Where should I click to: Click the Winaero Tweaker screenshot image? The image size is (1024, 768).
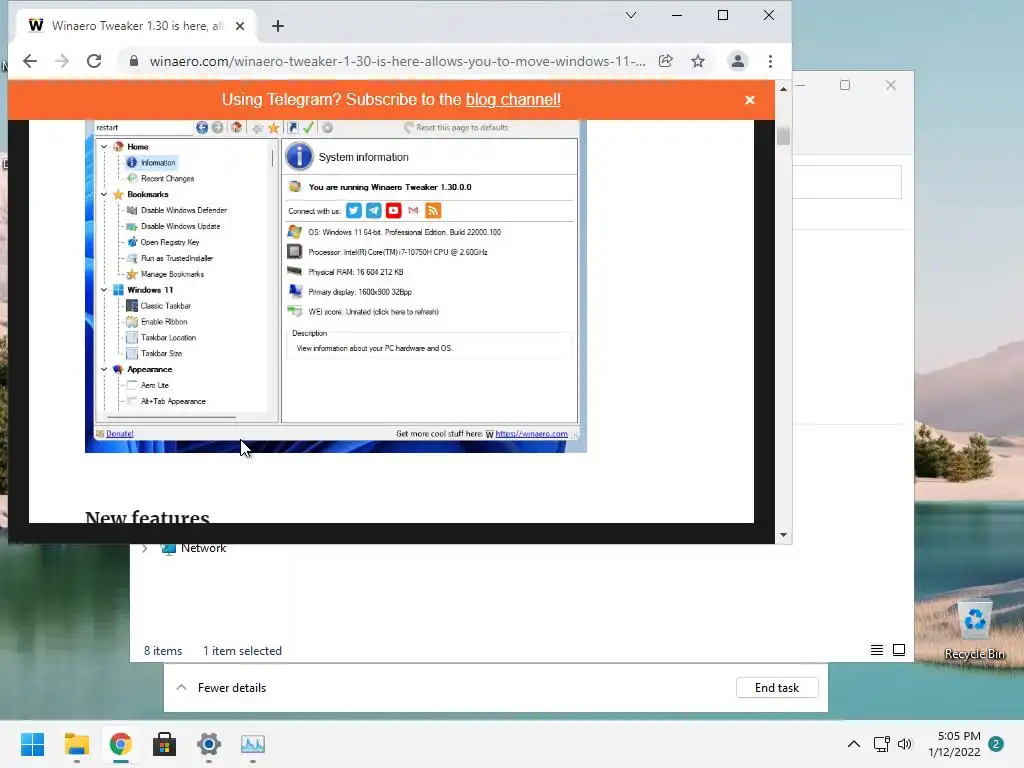click(x=336, y=286)
